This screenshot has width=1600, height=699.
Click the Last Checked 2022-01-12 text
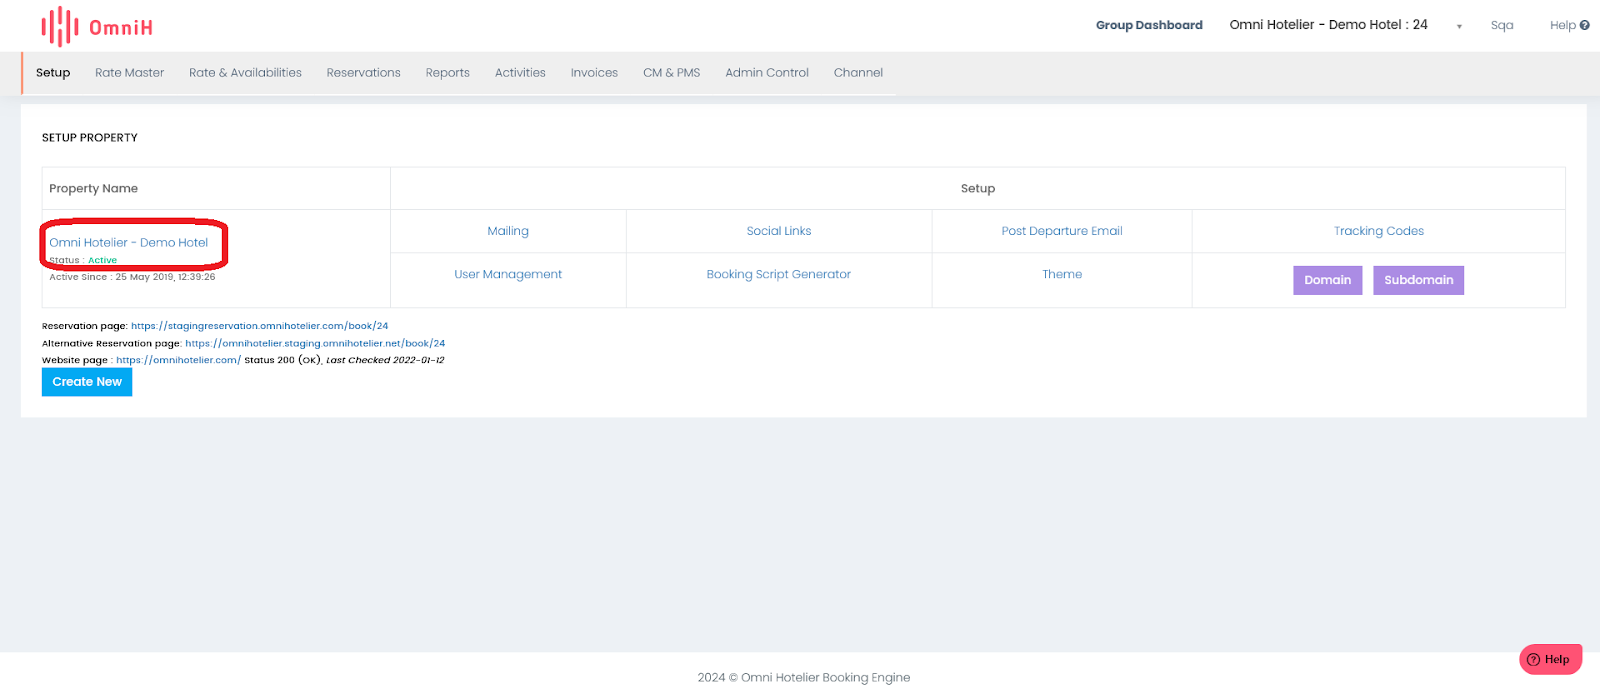pyautogui.click(x=385, y=360)
